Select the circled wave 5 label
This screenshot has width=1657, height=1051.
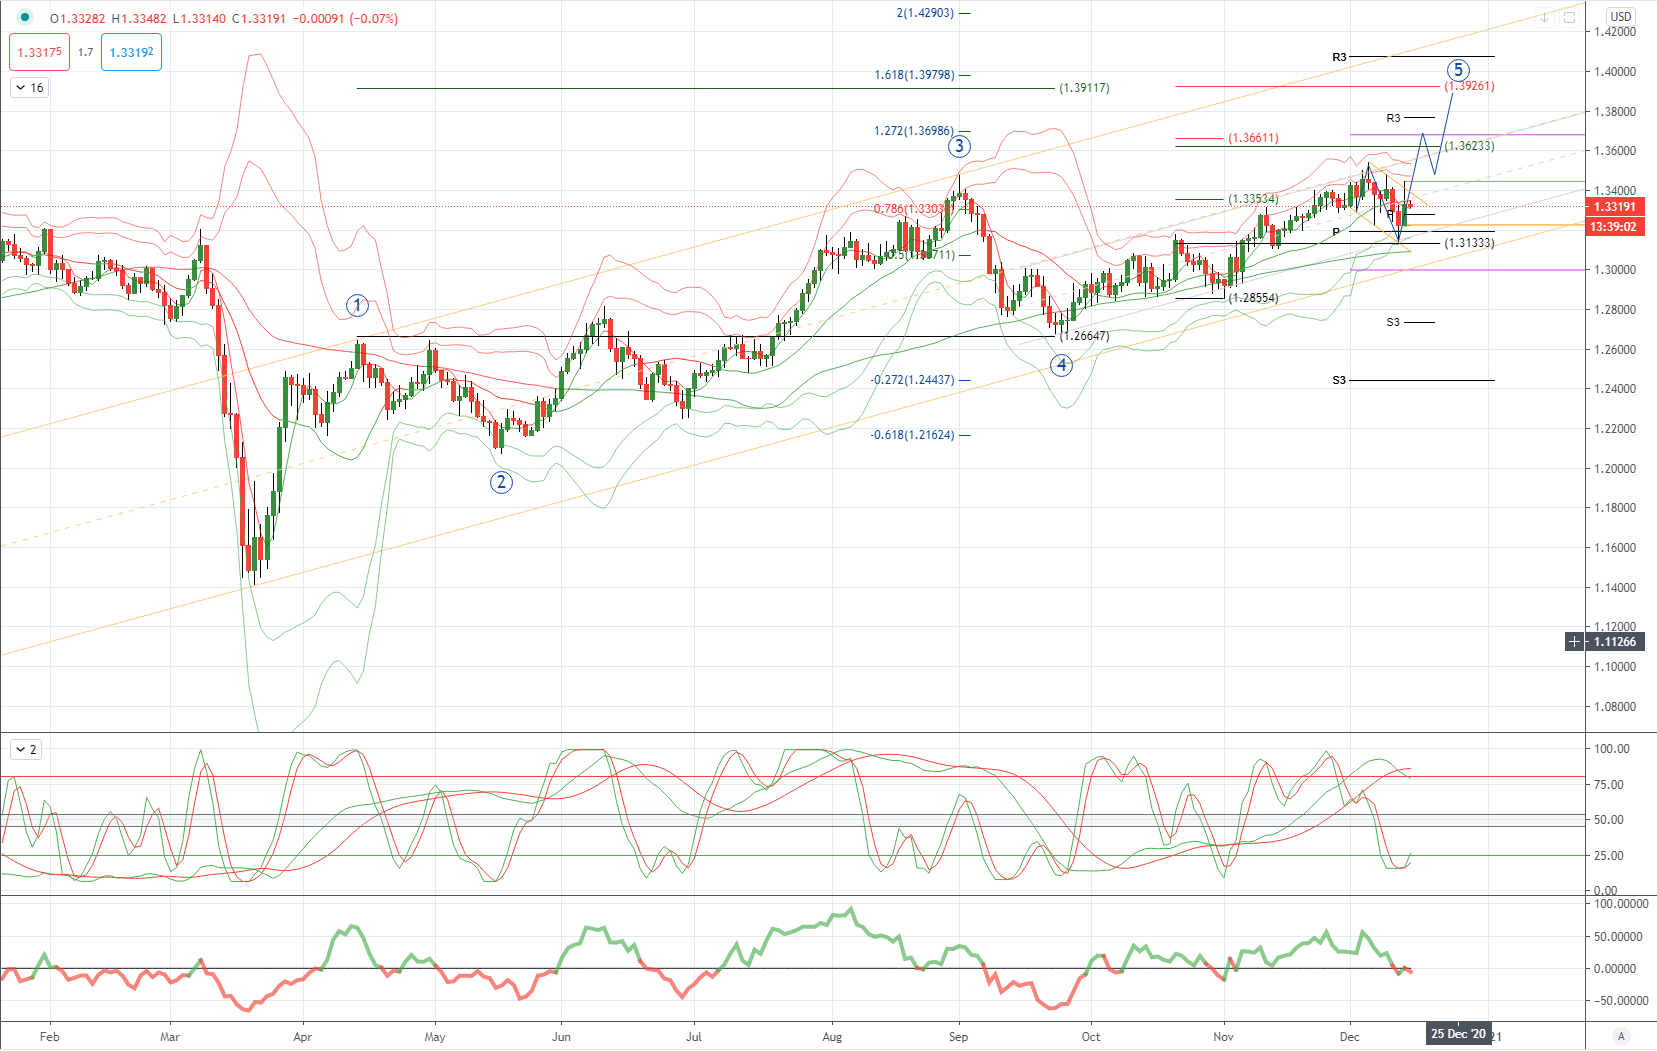coord(1458,70)
